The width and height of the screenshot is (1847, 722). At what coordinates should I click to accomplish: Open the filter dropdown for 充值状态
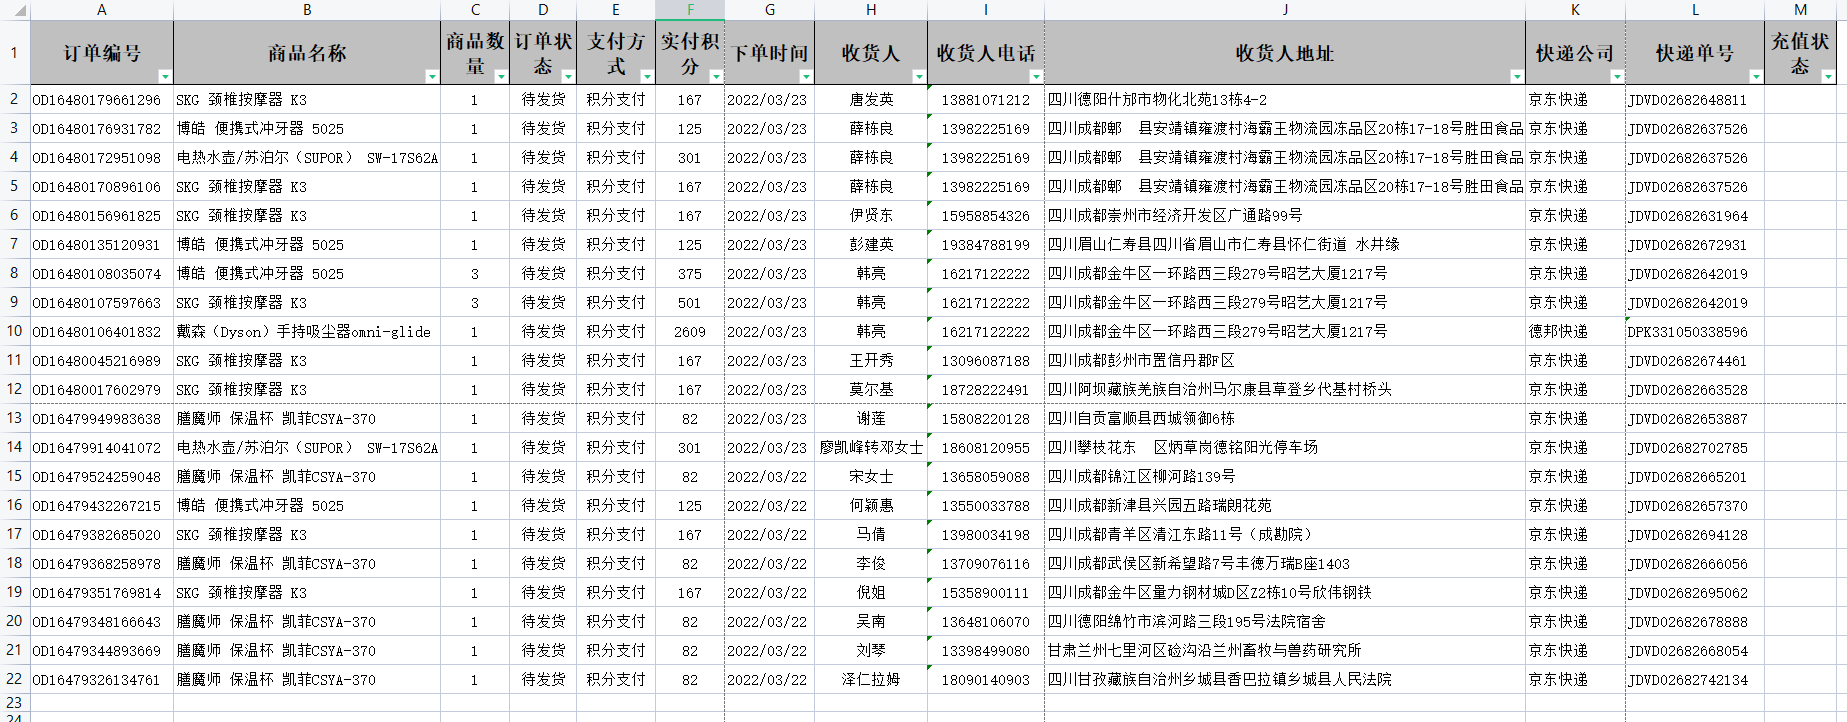tap(1828, 76)
